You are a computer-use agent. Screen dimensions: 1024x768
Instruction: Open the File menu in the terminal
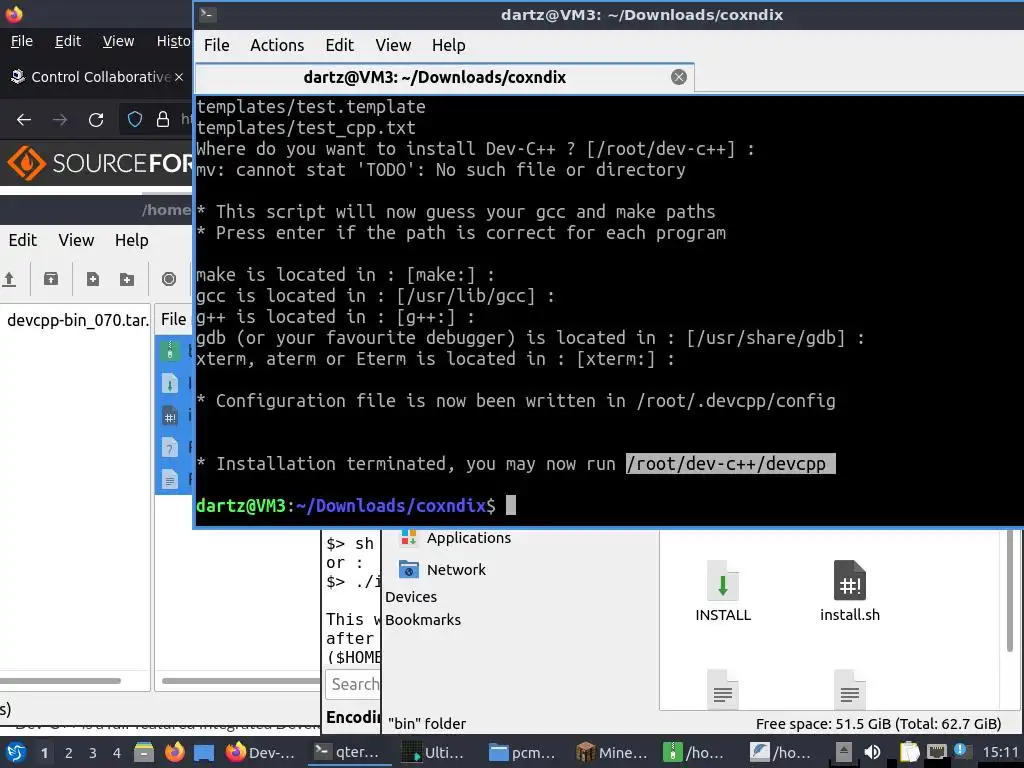(216, 45)
